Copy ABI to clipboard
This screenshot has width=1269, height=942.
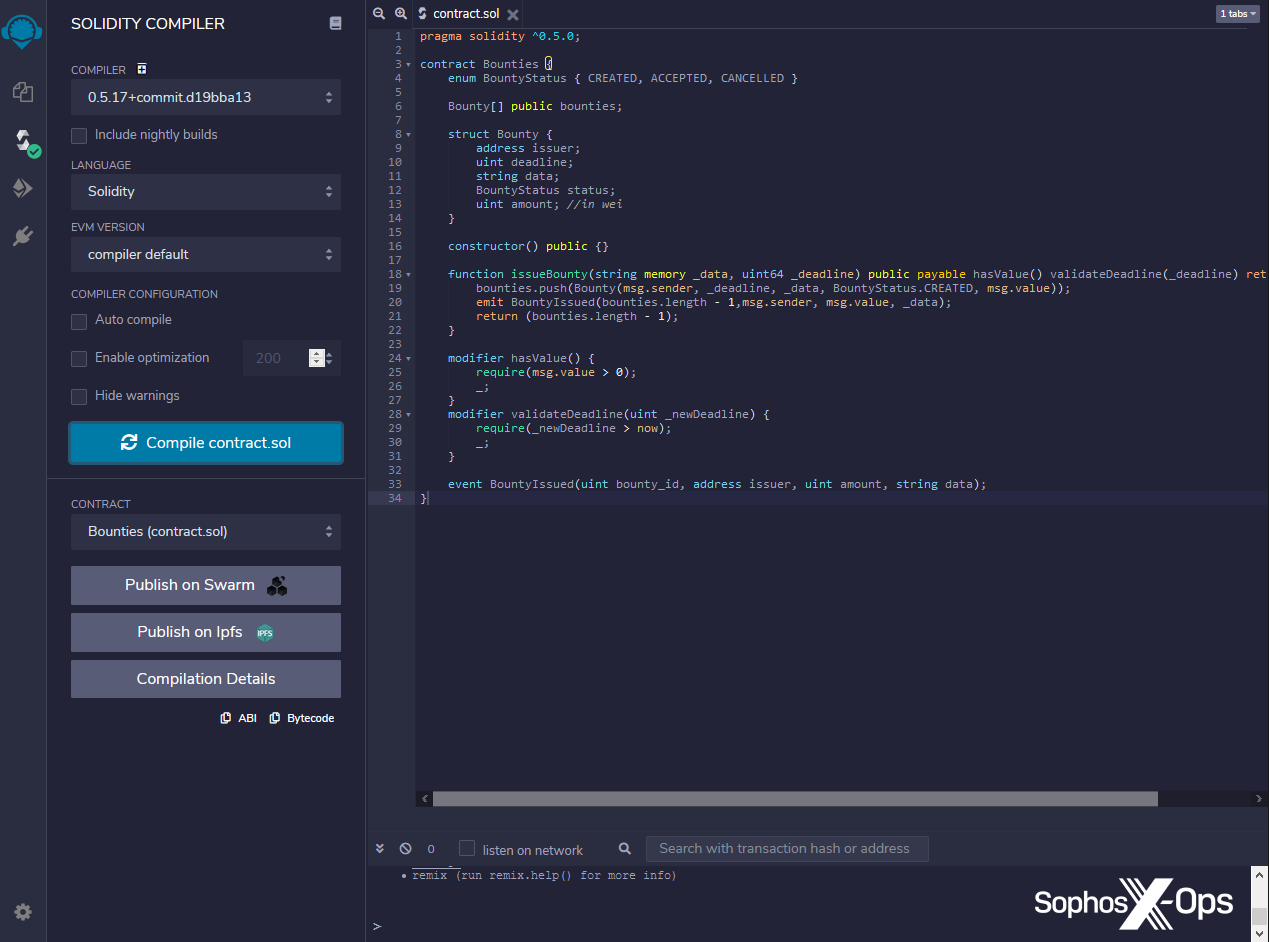tap(239, 718)
